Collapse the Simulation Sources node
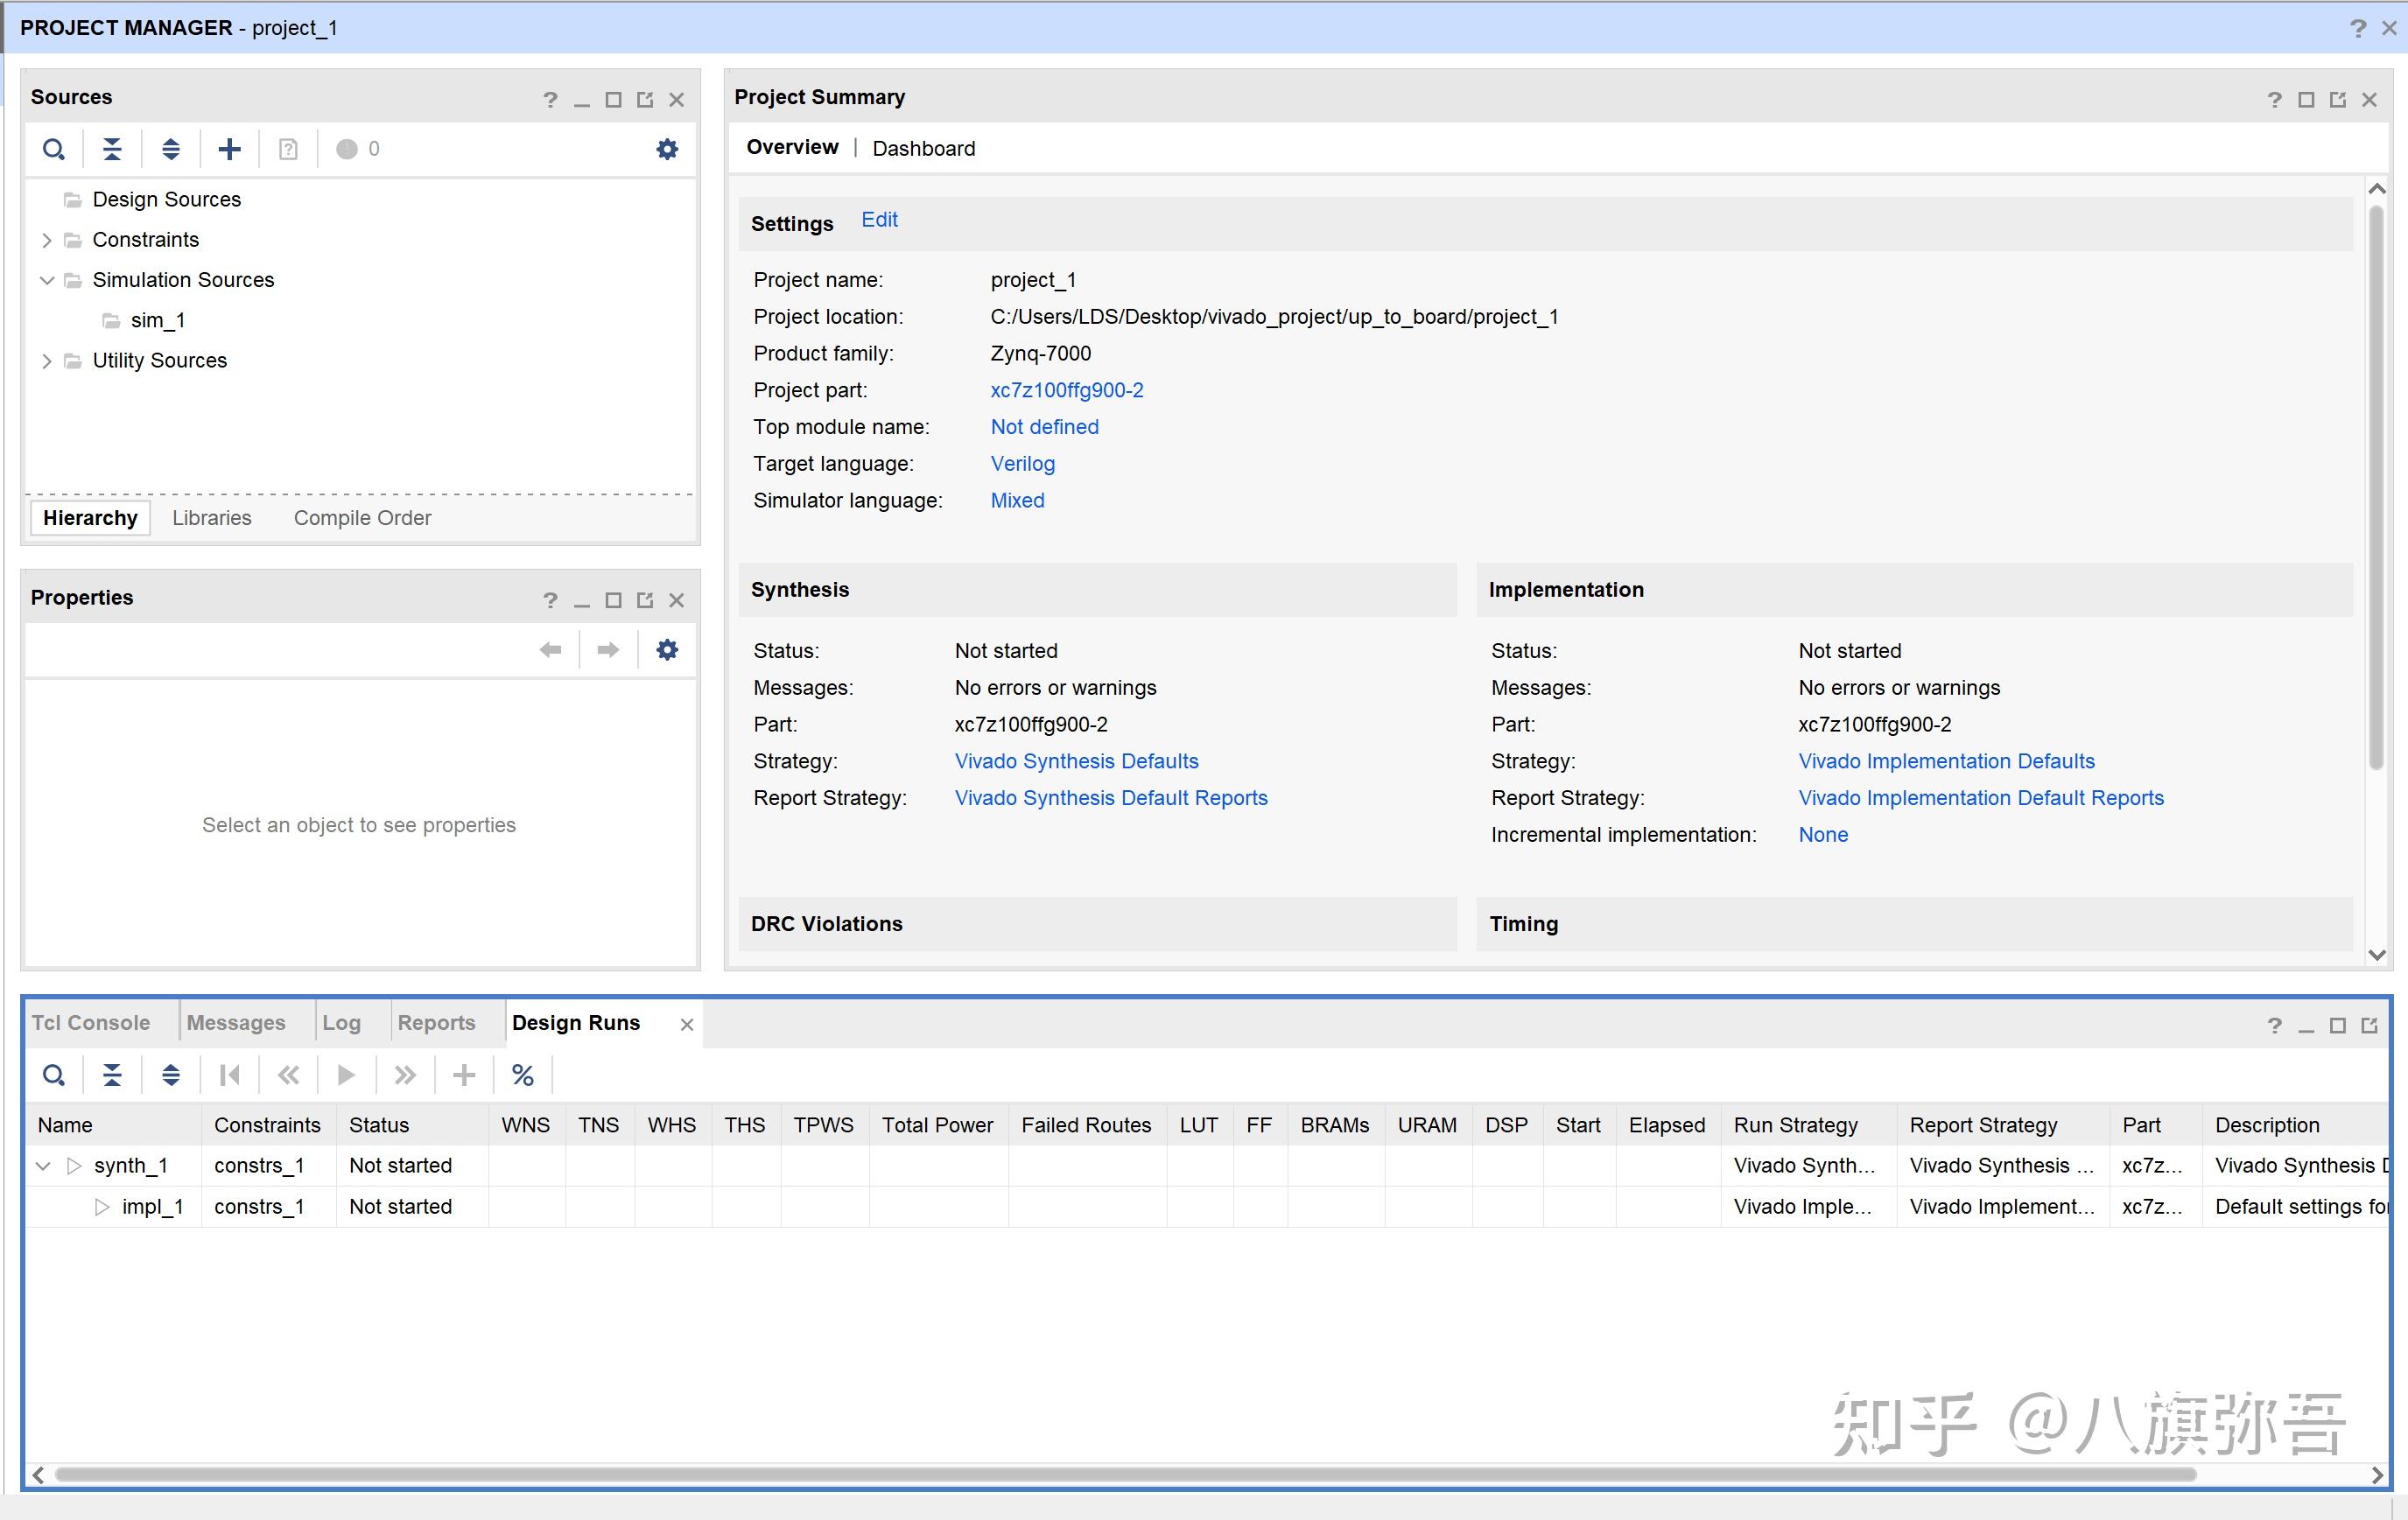This screenshot has height=1520, width=2408. click(x=46, y=280)
